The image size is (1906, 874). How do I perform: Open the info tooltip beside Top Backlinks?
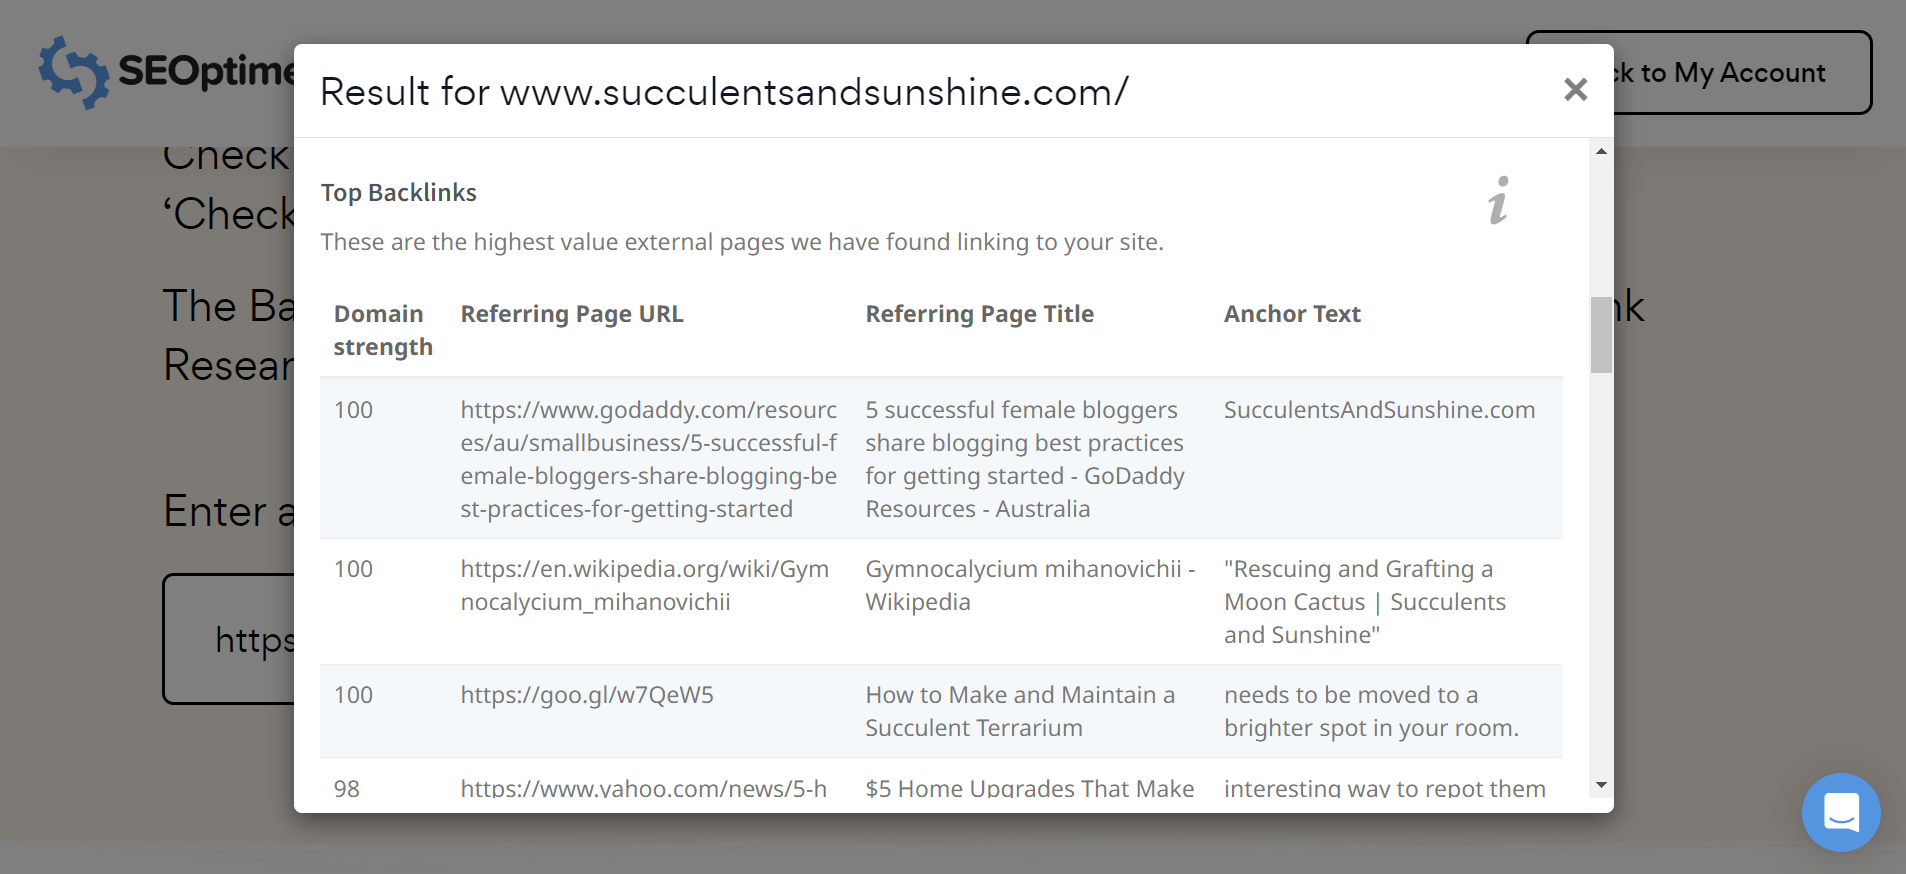(x=1497, y=200)
